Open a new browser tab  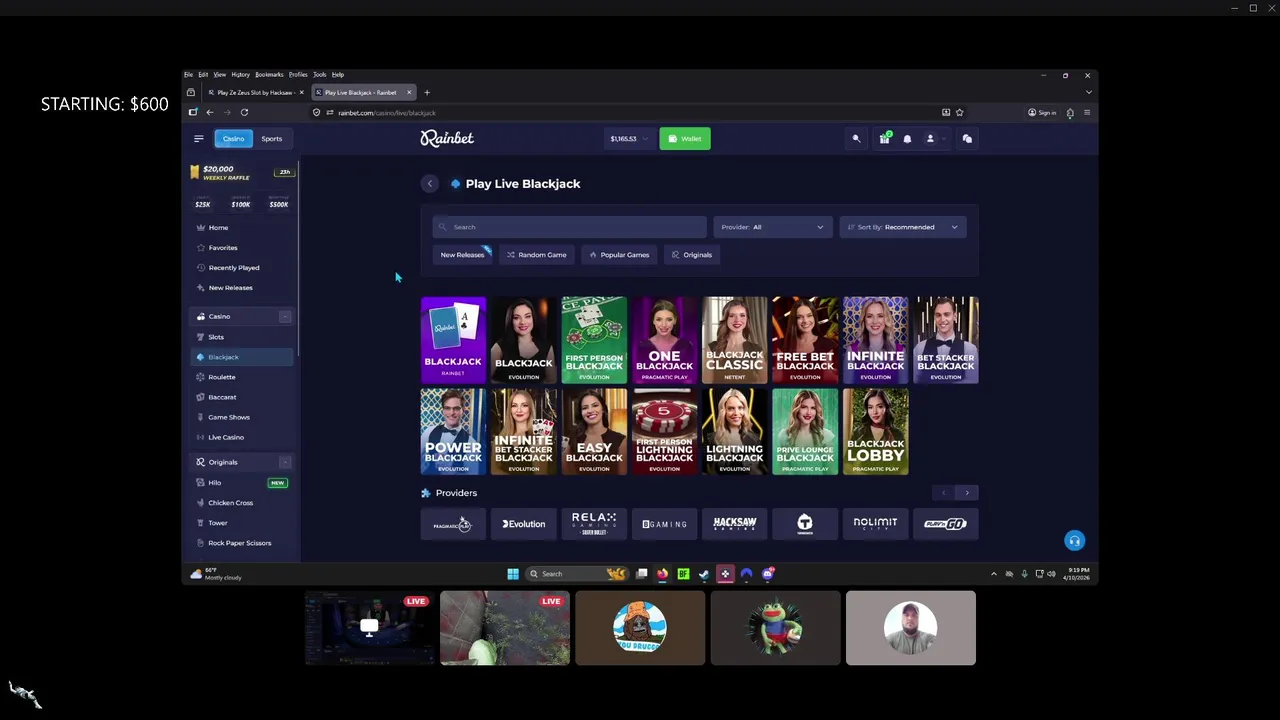click(427, 93)
